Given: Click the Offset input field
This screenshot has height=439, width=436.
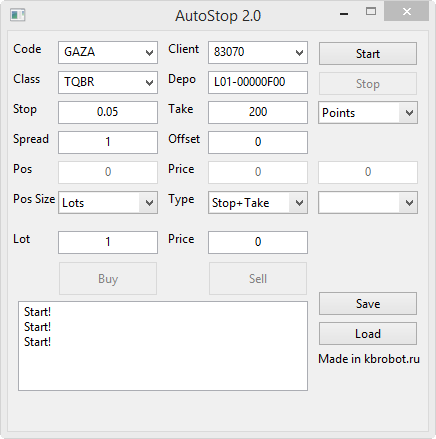Looking at the screenshot, I should 258,142.
